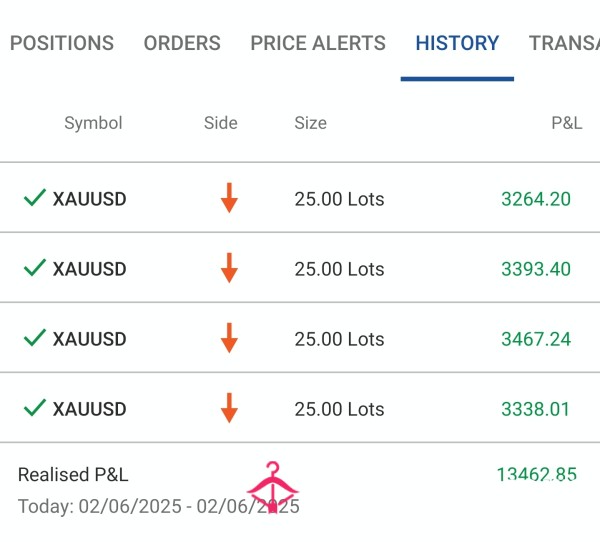Image resolution: width=600 pixels, height=542 pixels.
Task: Click the Symbol column header
Action: tap(93, 123)
